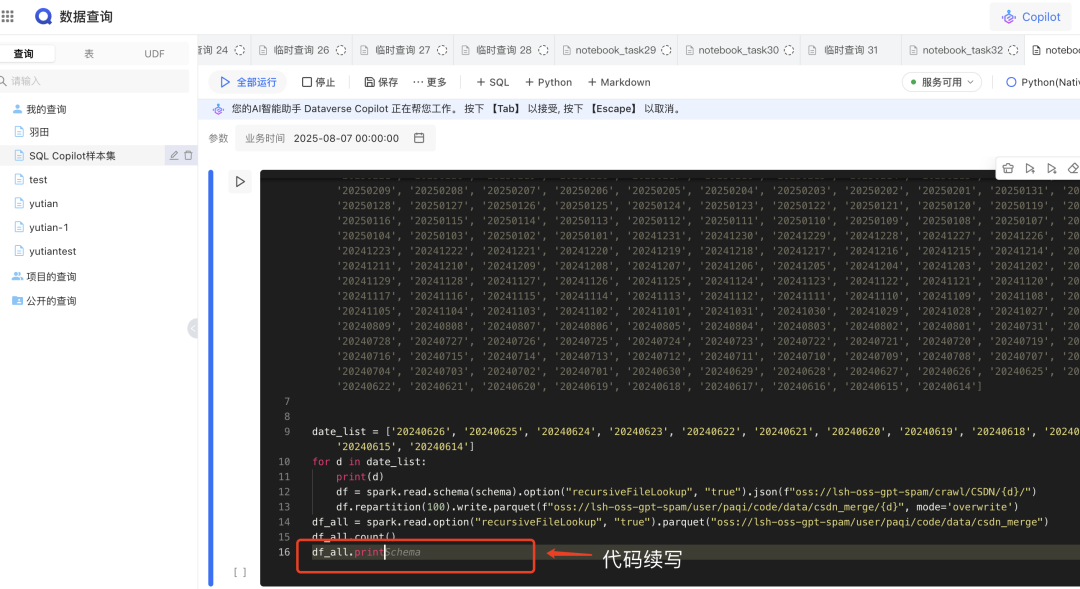Image resolution: width=1080 pixels, height=589 pixels.
Task: Collapse the sidebar with the handle arrow
Action: pos(193,329)
